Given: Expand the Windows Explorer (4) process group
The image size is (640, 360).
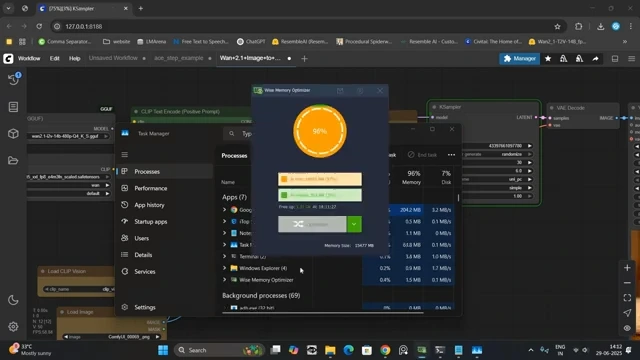Looking at the screenshot, I should (224, 268).
